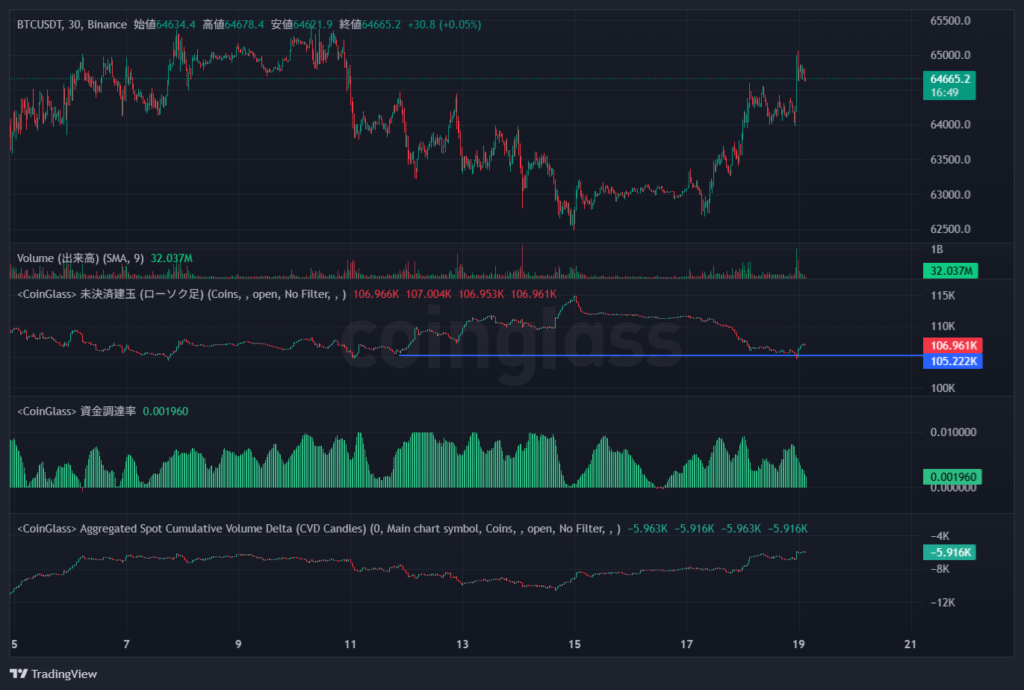The image size is (1024, 690).
Task: Click the CoinGlass open interest indicator title
Action: [182, 294]
